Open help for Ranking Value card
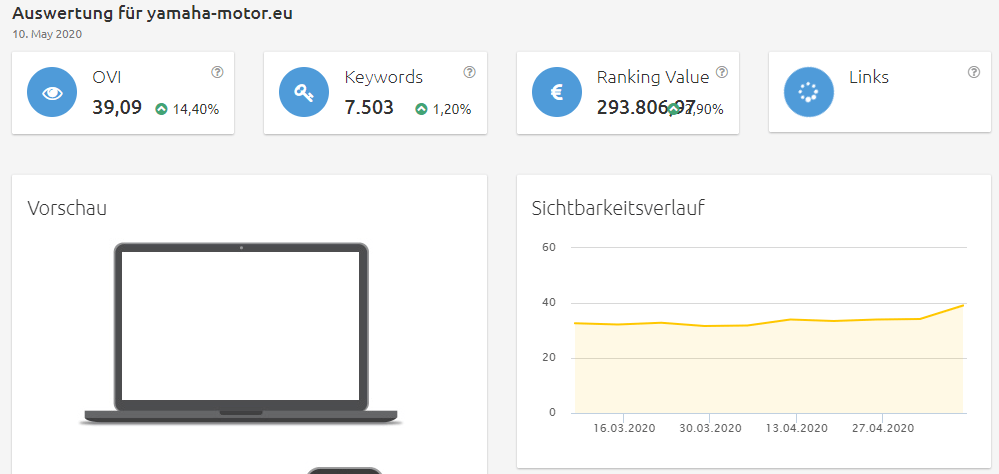Image resolution: width=999 pixels, height=474 pixels. click(722, 72)
